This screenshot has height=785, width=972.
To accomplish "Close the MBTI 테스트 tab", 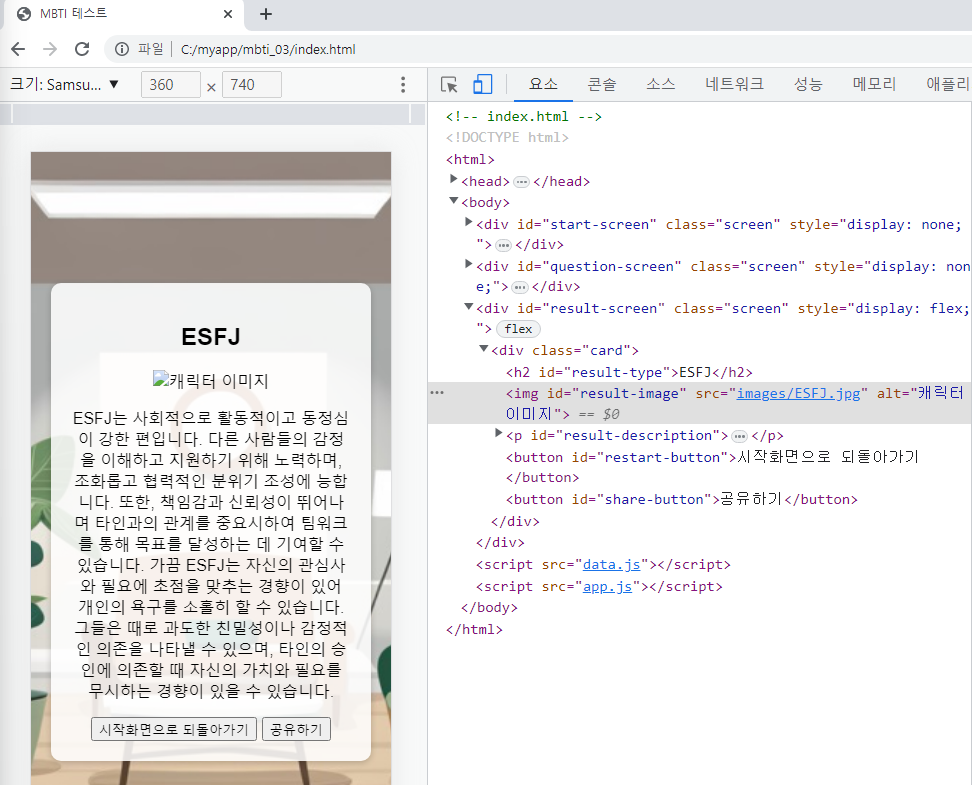I will click(x=228, y=14).
